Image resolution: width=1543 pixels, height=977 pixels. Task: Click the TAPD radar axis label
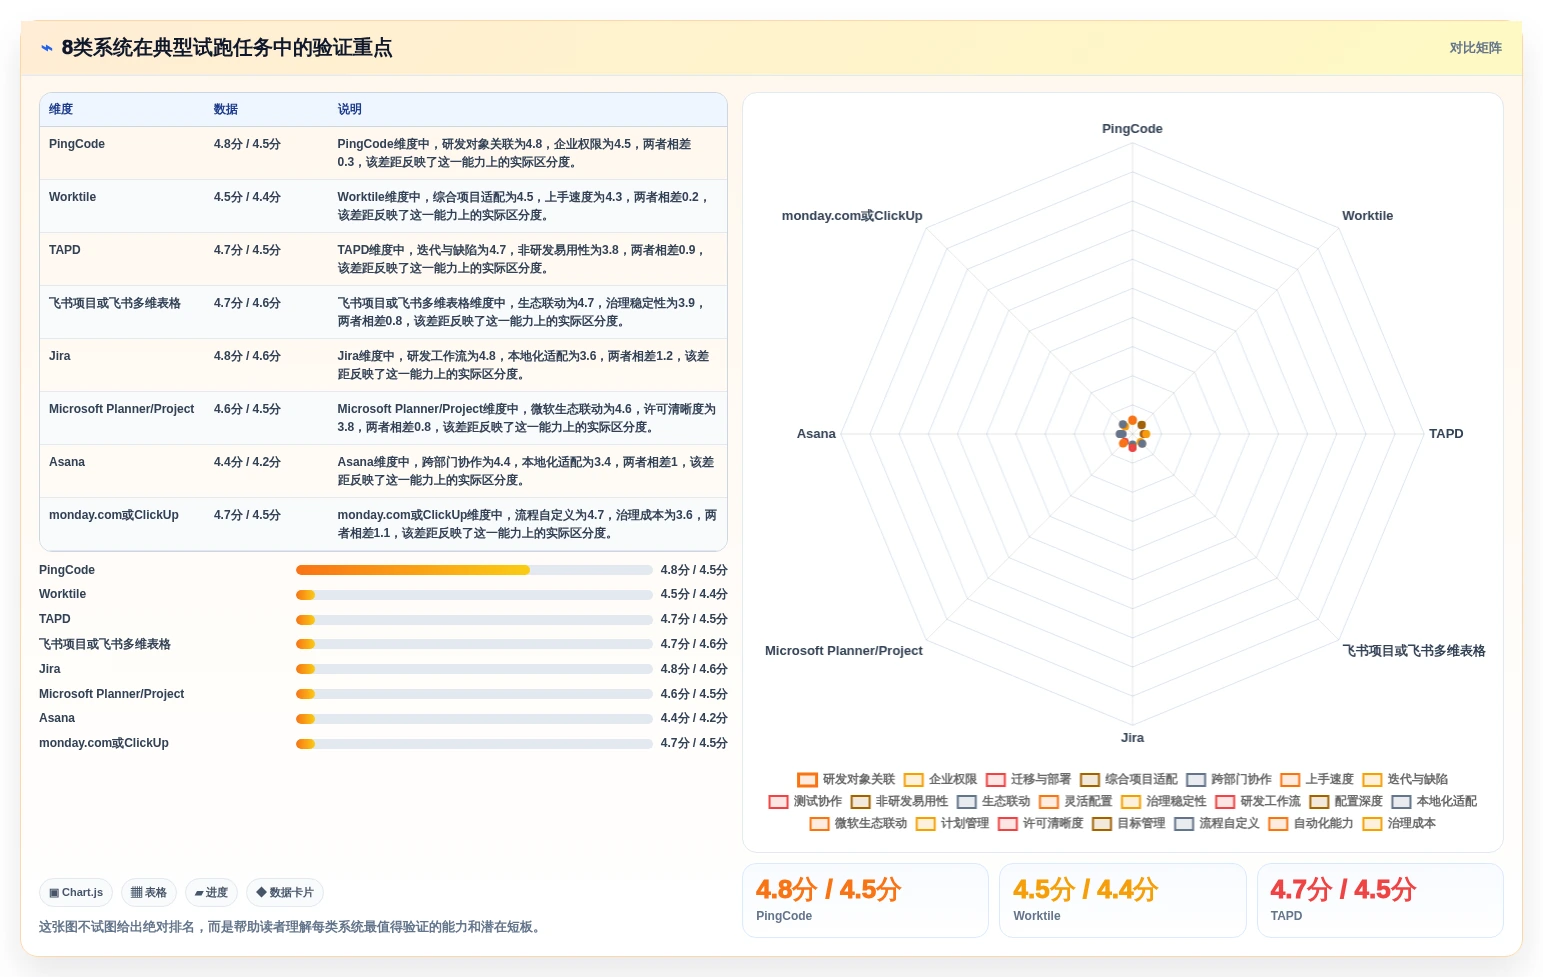click(x=1446, y=434)
